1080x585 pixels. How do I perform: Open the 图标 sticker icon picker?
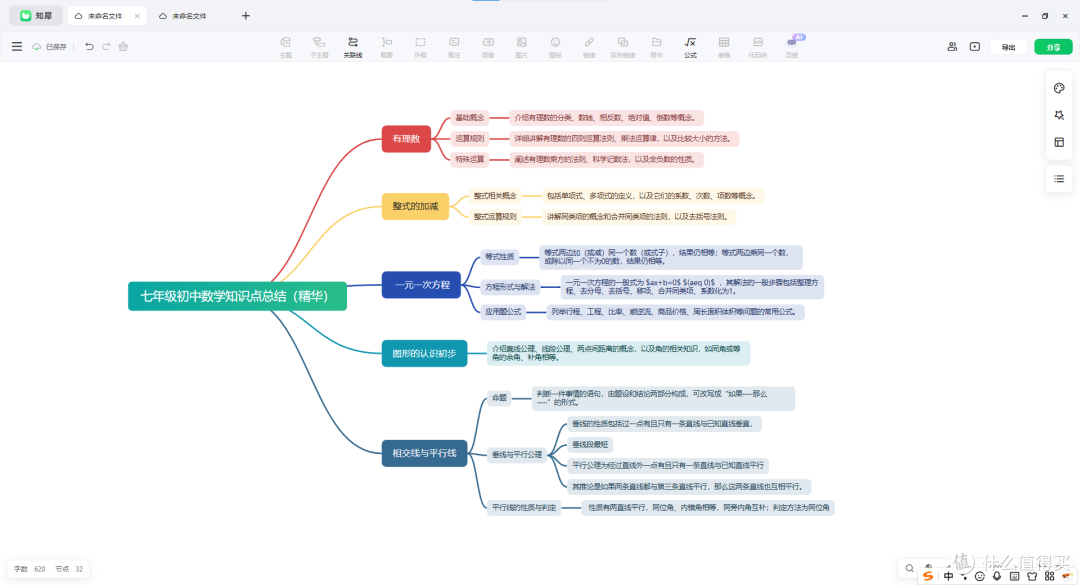[555, 47]
